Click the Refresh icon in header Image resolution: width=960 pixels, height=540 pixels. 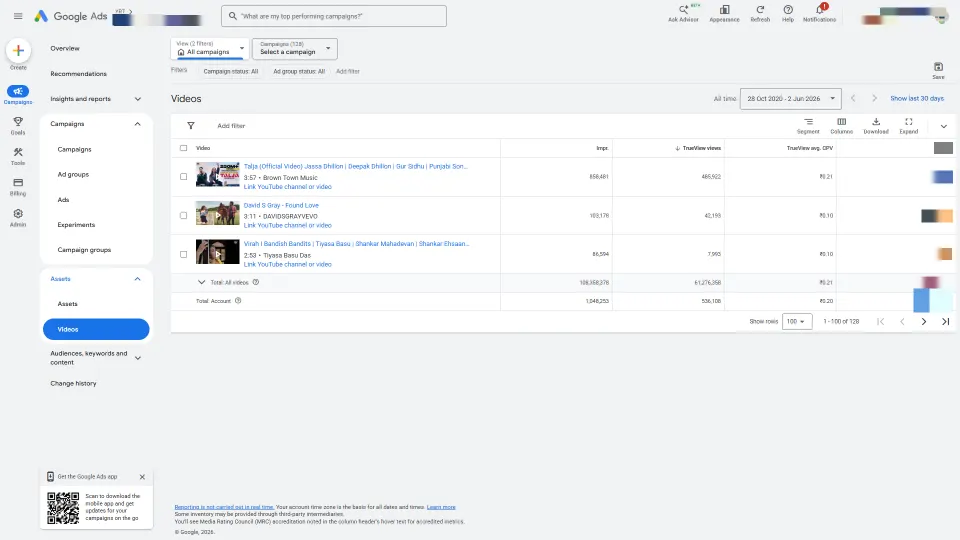[760, 10]
